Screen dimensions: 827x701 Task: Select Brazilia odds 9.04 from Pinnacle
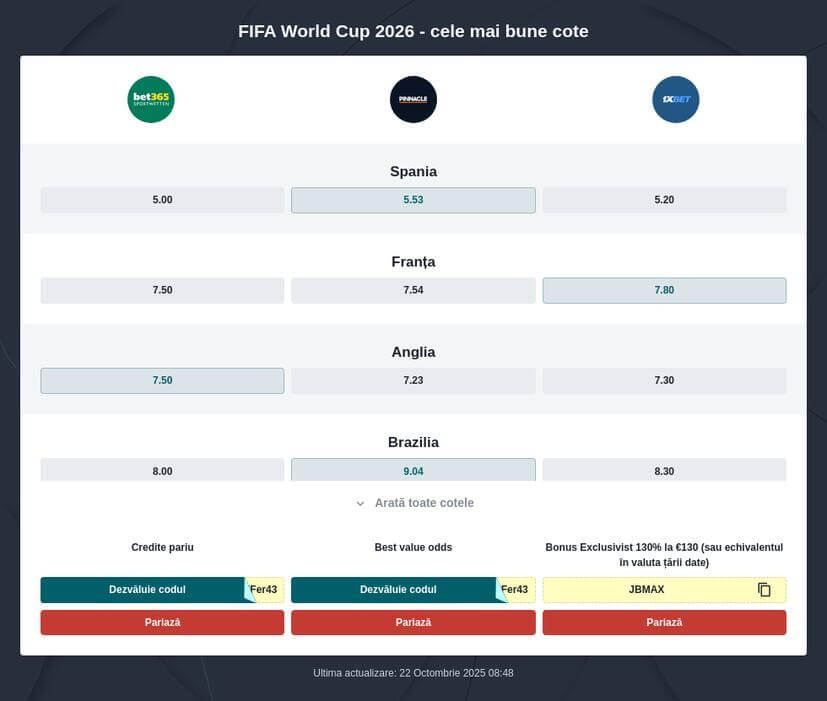tap(413, 470)
